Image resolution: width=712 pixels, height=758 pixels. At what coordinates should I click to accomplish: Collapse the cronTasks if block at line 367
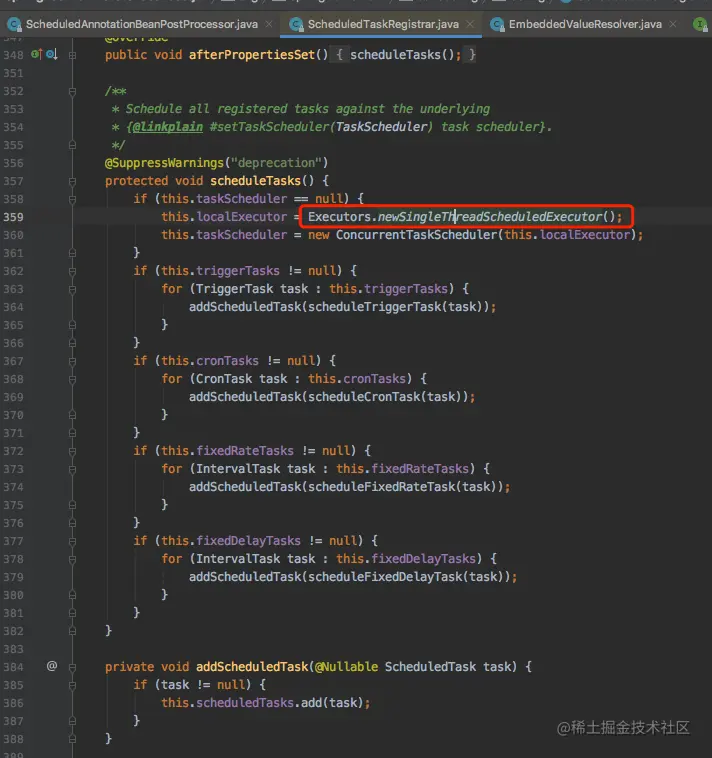[x=73, y=361]
